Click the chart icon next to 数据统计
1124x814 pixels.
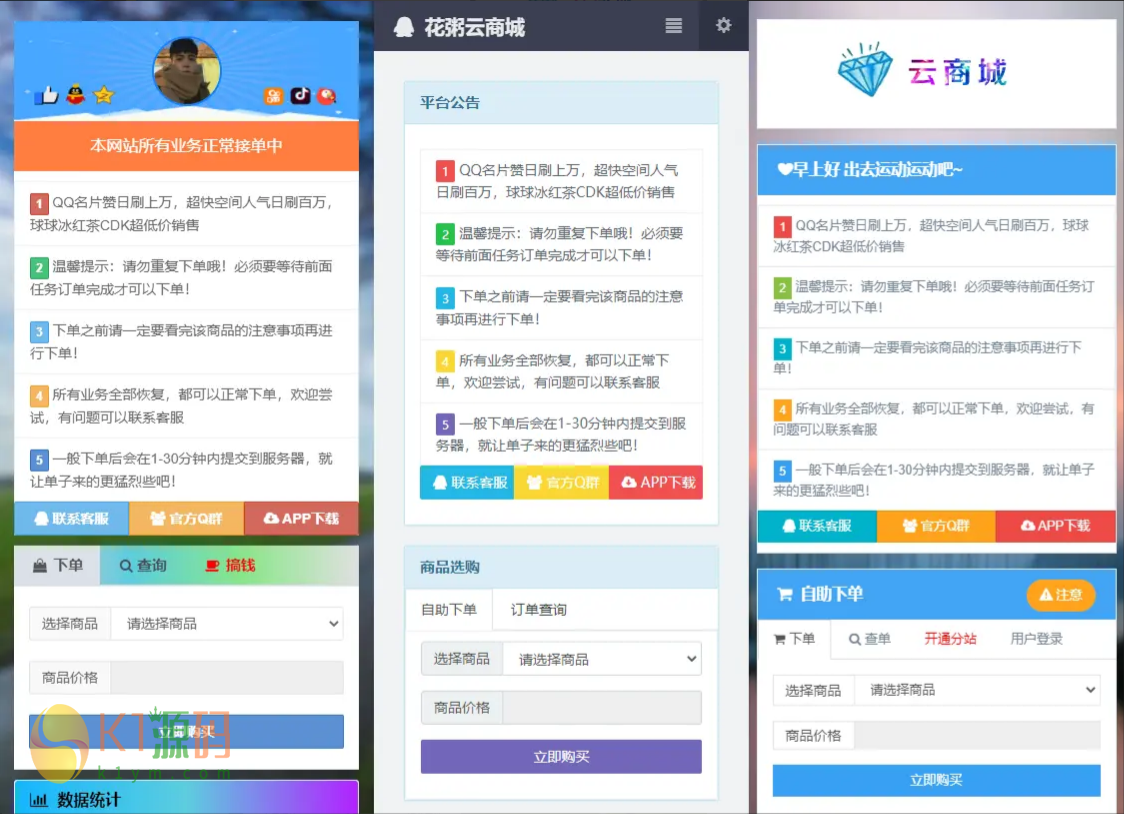pyautogui.click(x=39, y=800)
